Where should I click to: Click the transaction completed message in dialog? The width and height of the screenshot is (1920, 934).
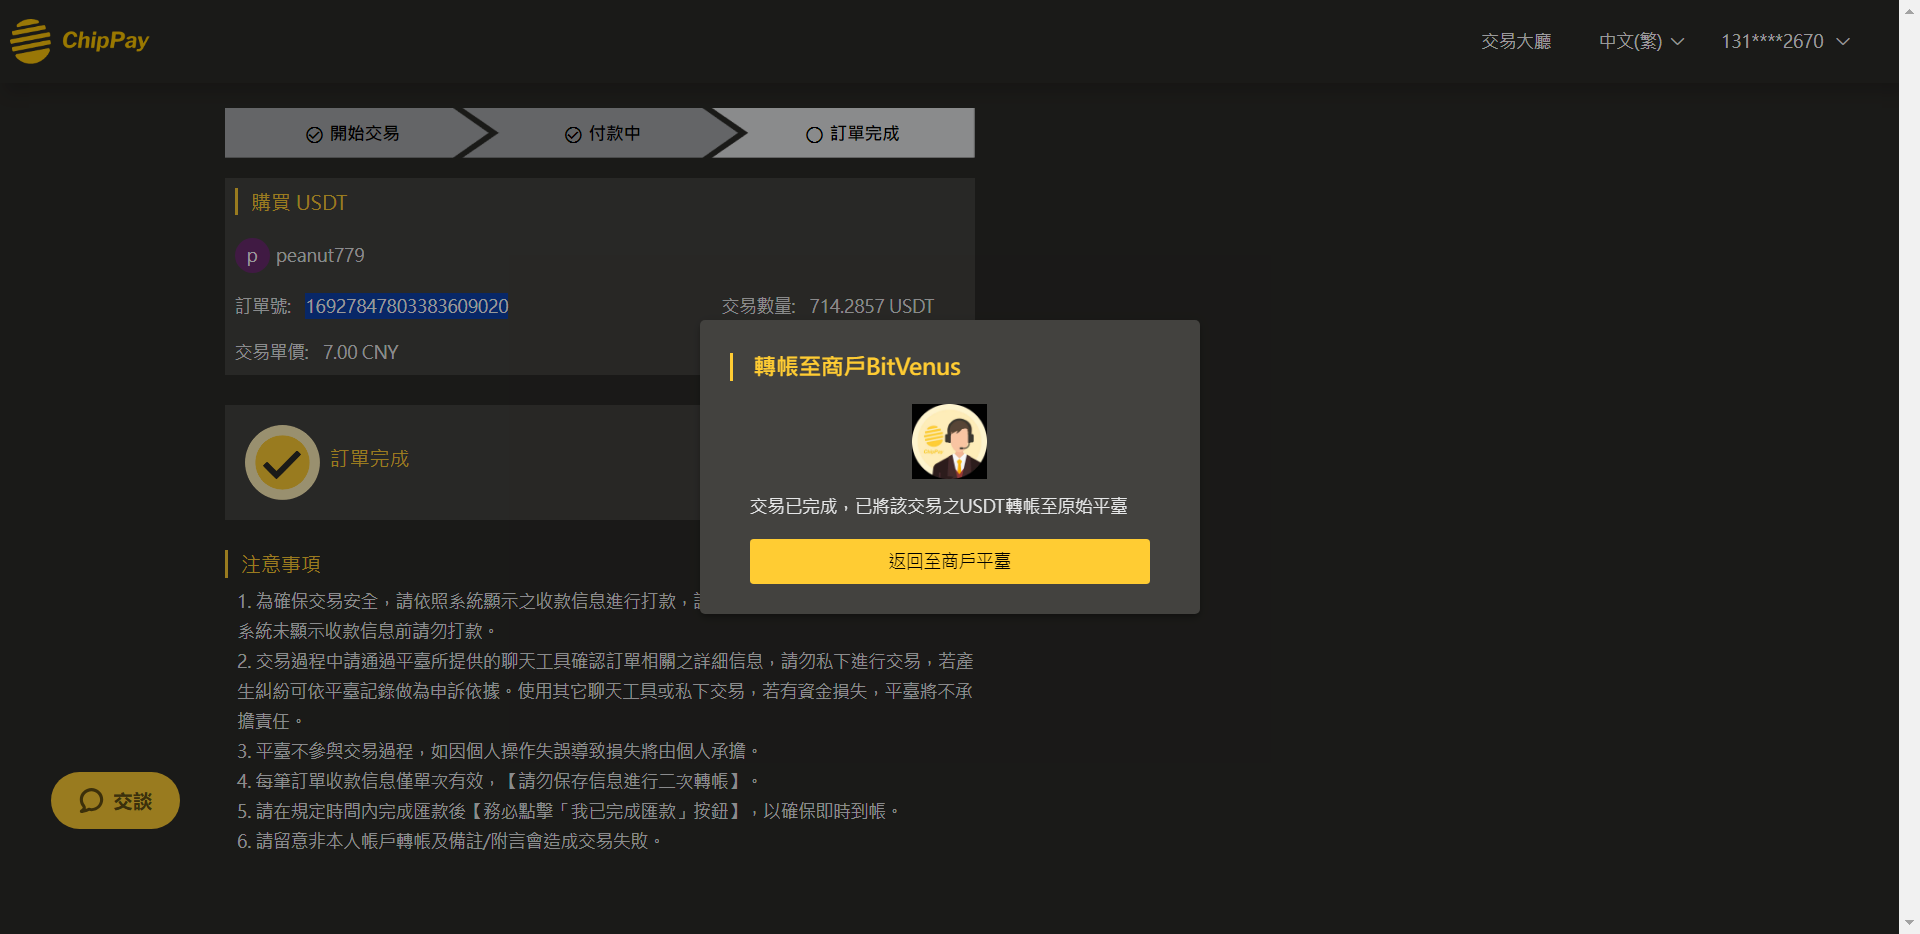click(x=939, y=506)
